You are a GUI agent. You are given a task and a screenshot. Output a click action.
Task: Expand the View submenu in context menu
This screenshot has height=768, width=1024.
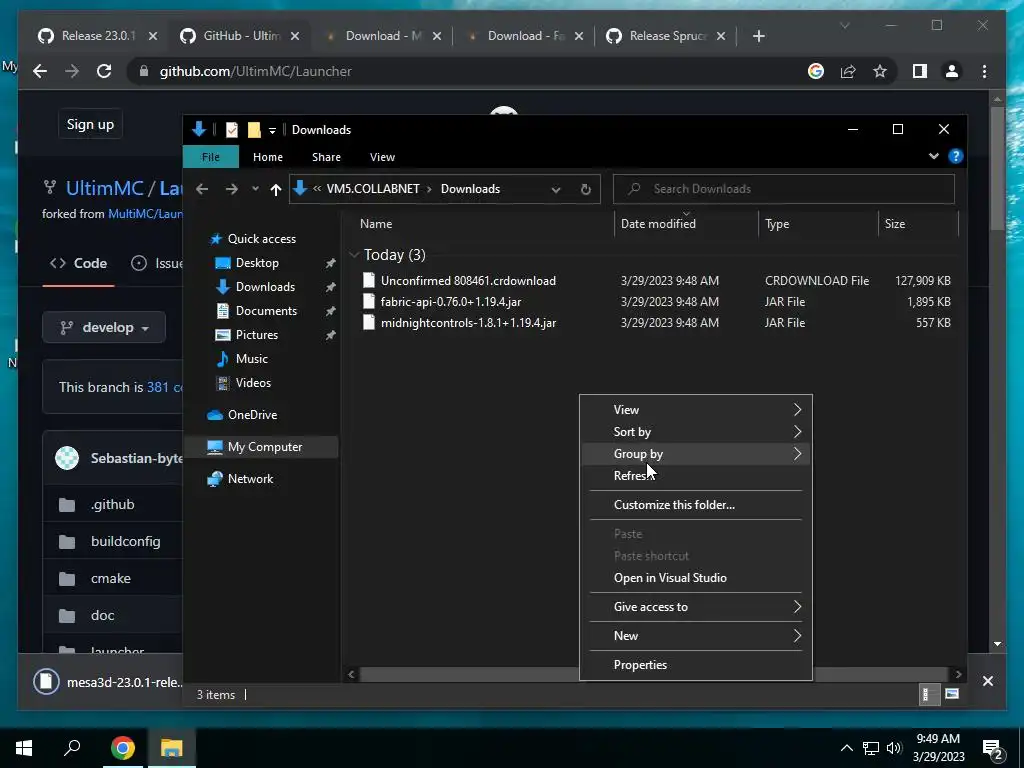[x=696, y=409]
